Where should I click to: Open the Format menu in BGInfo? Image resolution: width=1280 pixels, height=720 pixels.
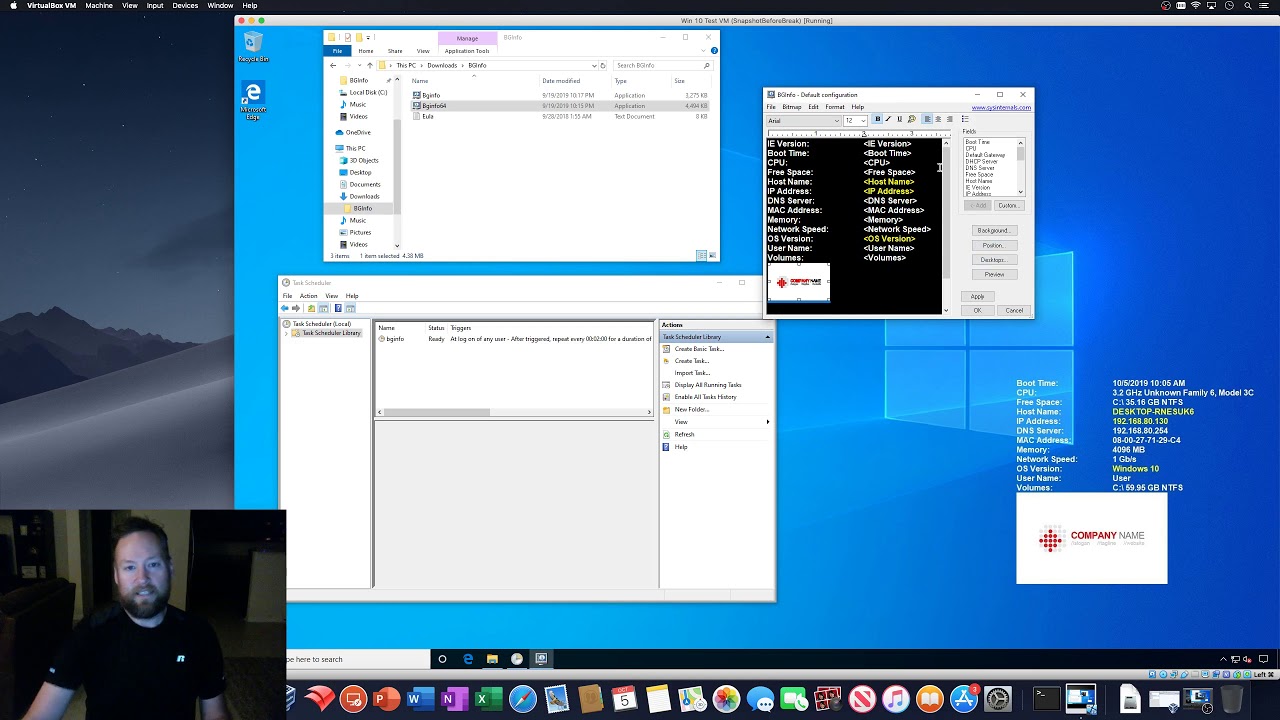click(x=835, y=107)
